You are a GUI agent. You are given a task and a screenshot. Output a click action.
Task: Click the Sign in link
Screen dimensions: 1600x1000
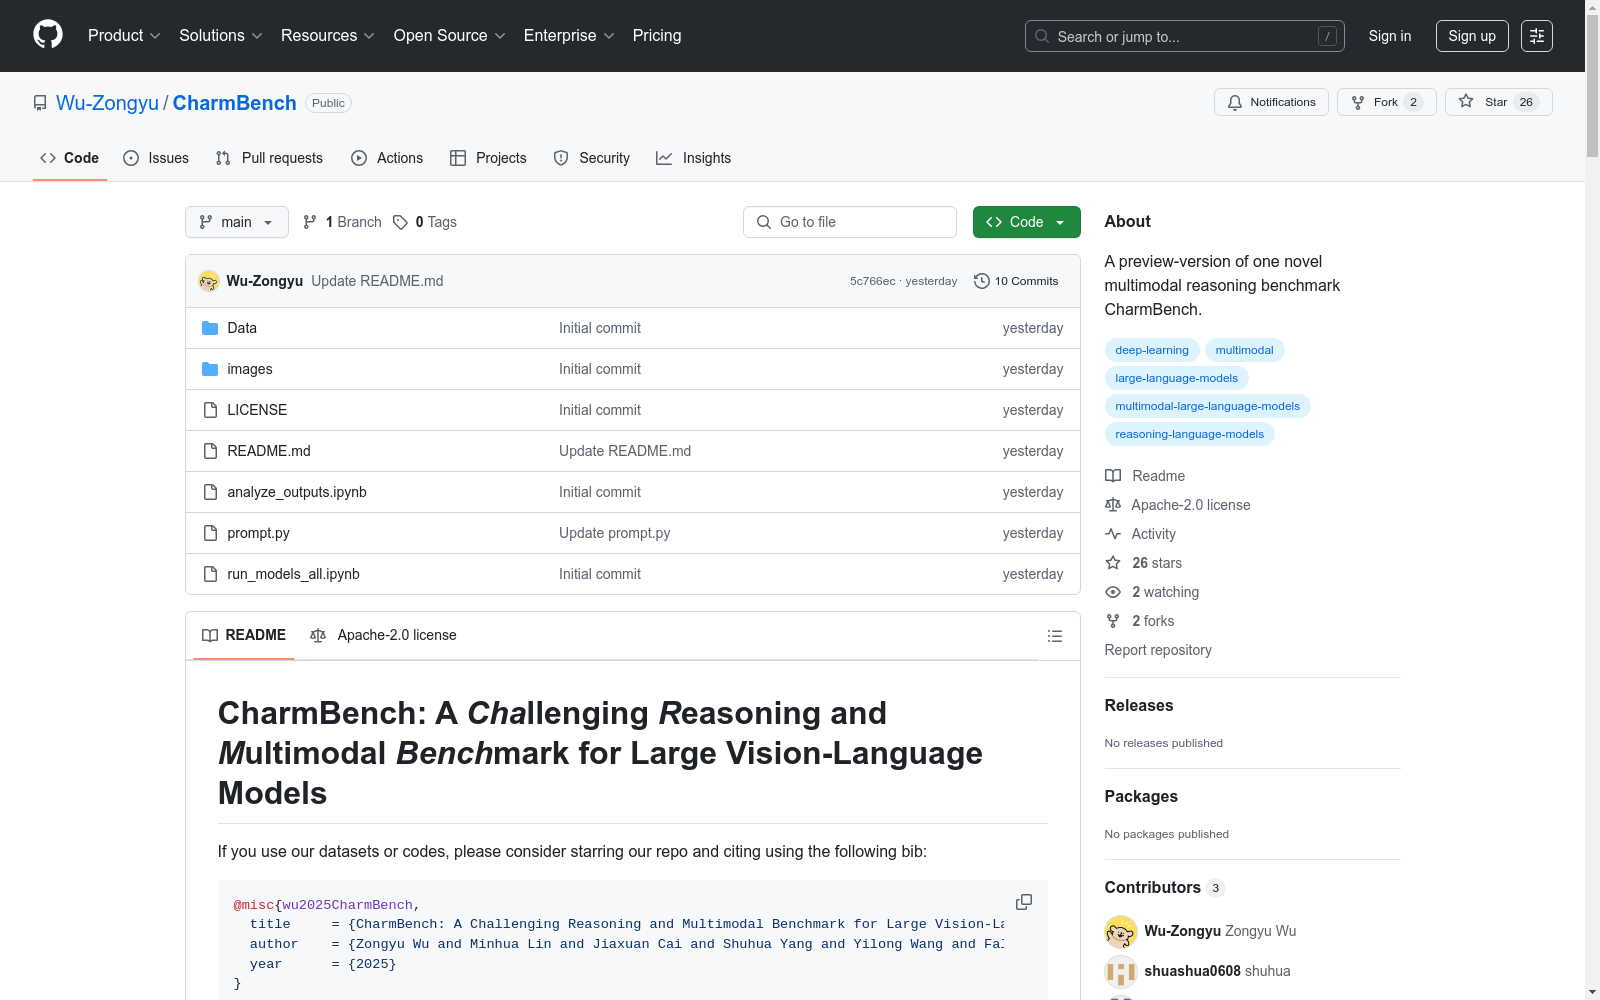(x=1390, y=36)
